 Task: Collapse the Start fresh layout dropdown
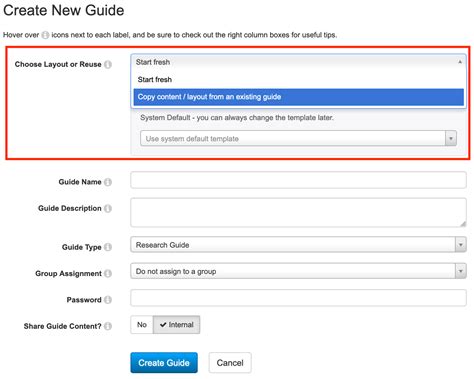pyautogui.click(x=298, y=62)
